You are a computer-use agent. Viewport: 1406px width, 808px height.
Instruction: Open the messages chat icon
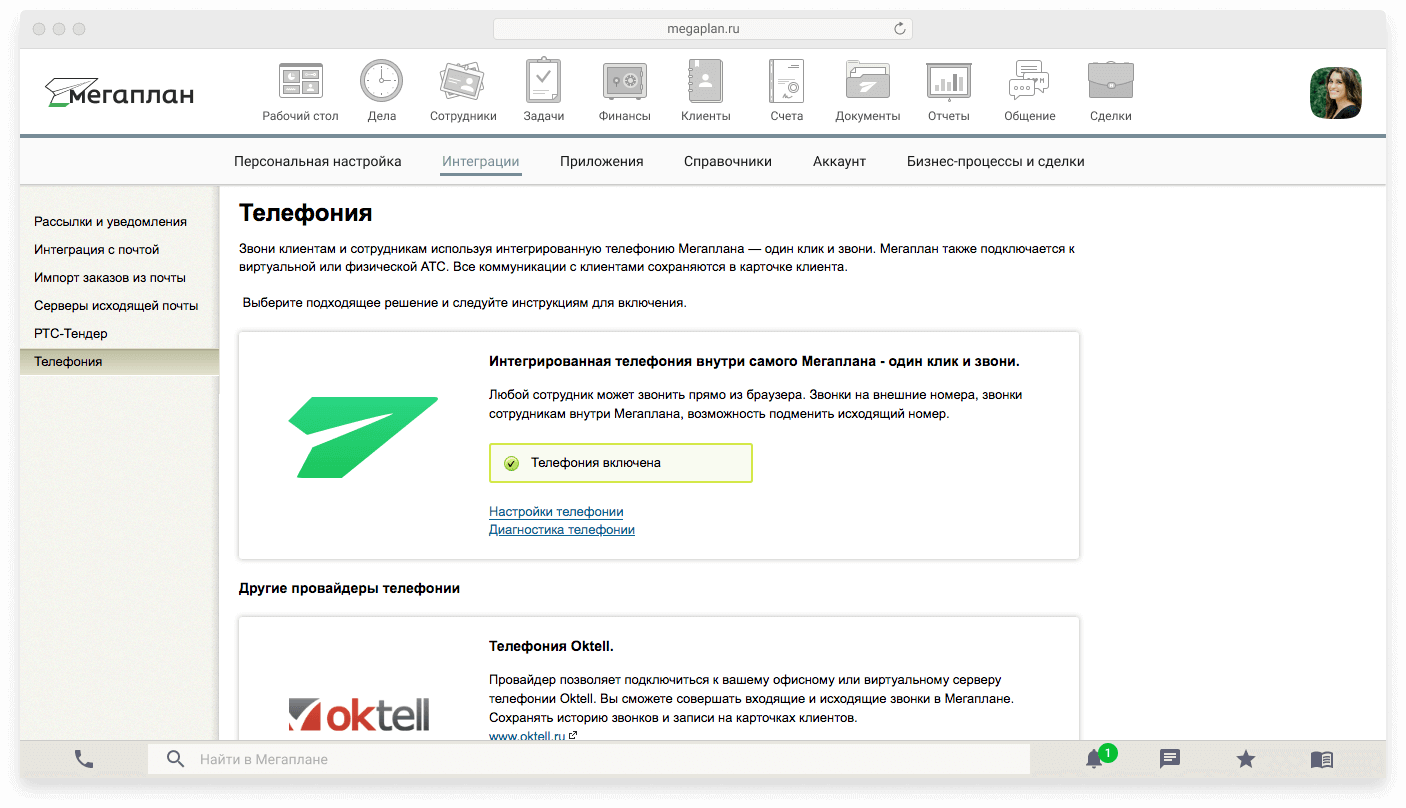point(1170,759)
